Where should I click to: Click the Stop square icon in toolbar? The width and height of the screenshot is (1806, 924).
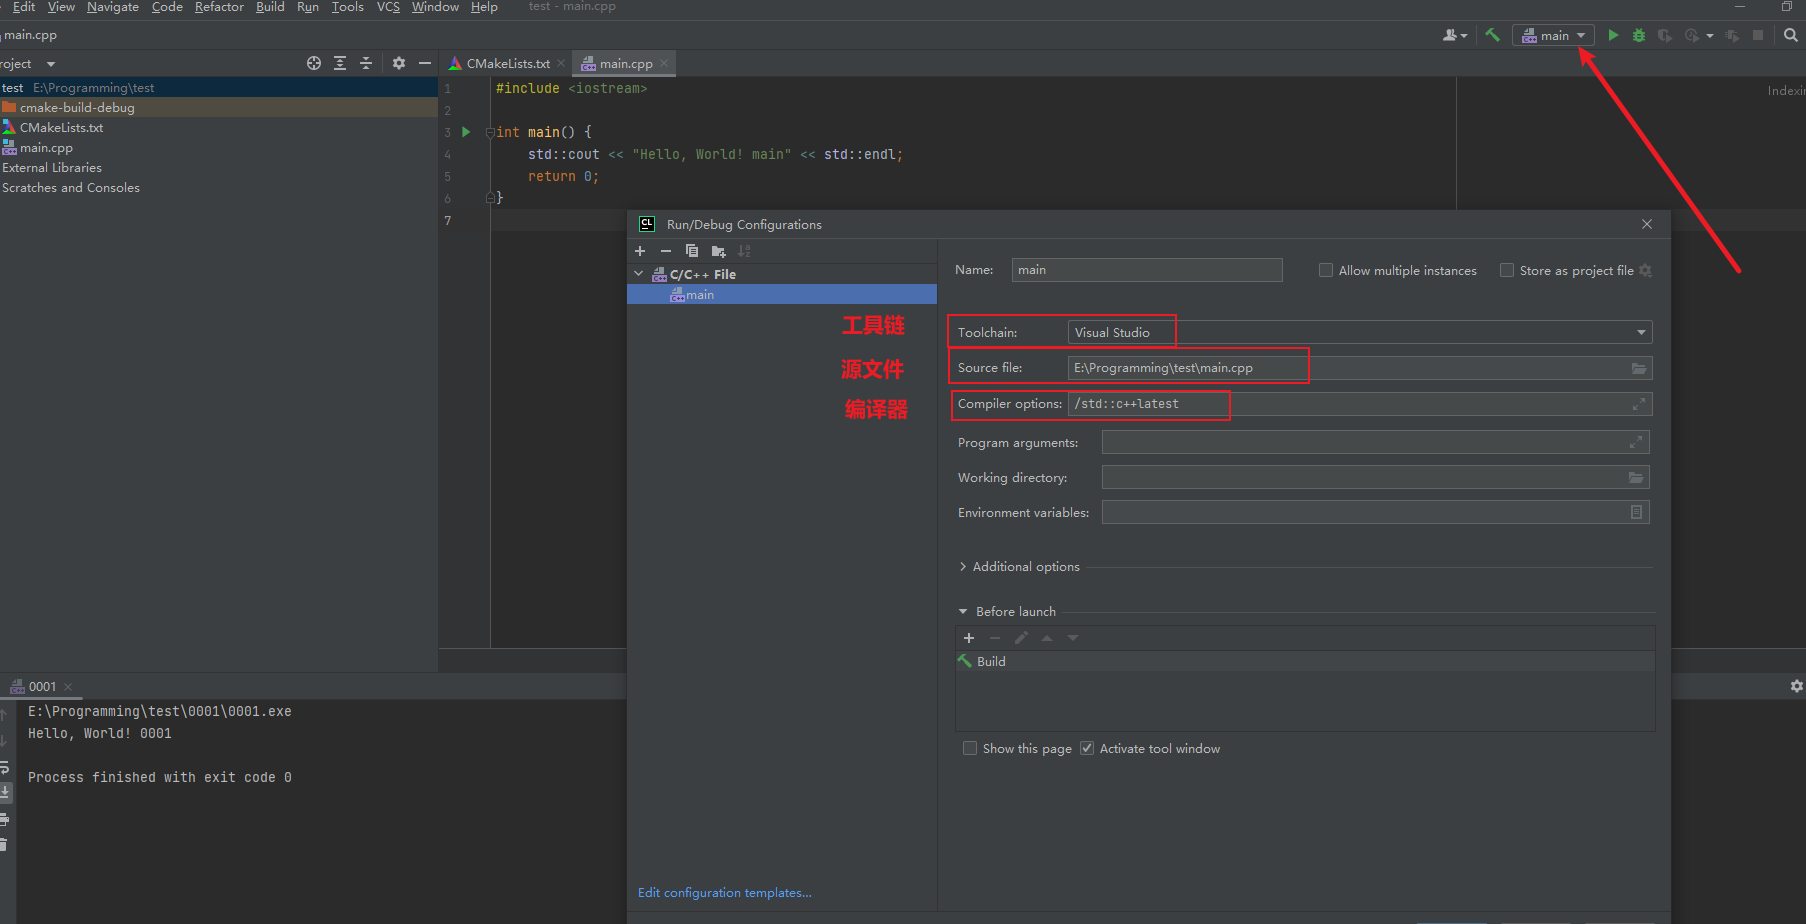coord(1758,35)
